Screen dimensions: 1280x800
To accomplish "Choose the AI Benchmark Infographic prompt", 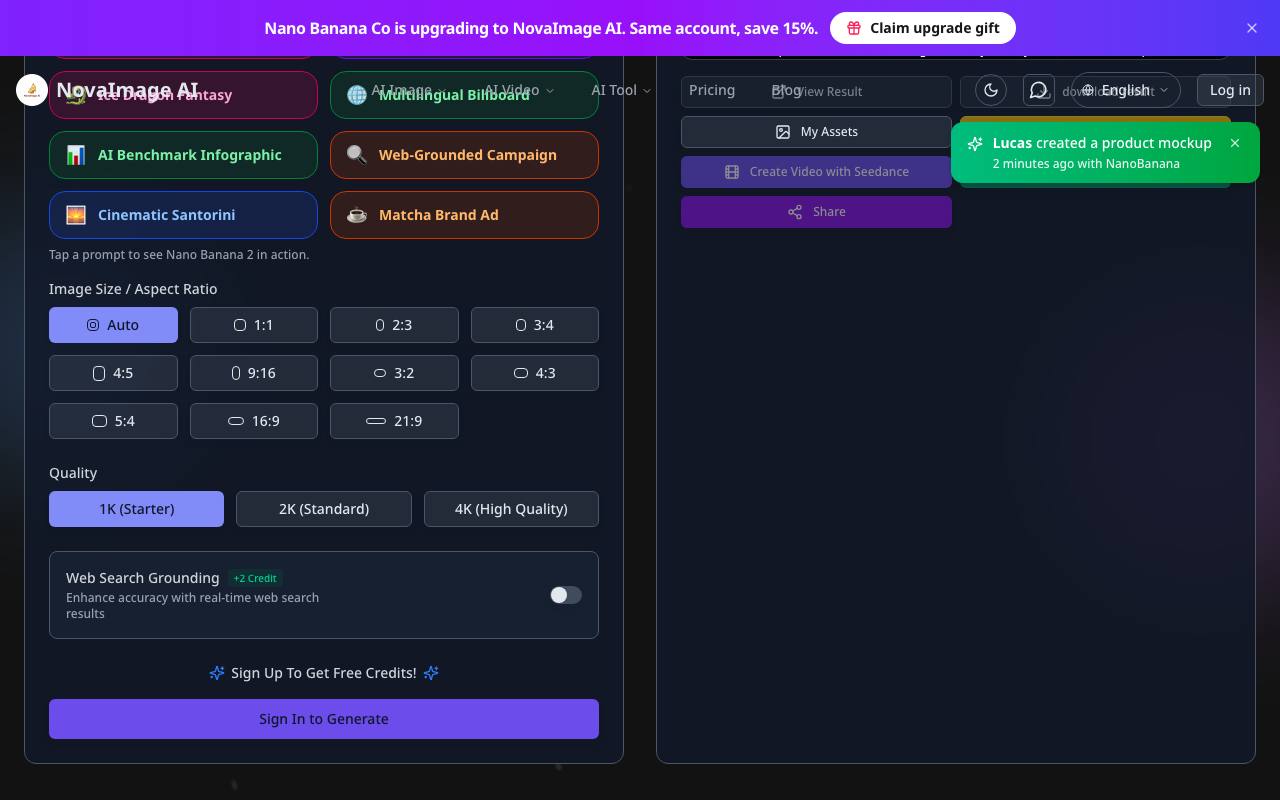I will click(183, 155).
